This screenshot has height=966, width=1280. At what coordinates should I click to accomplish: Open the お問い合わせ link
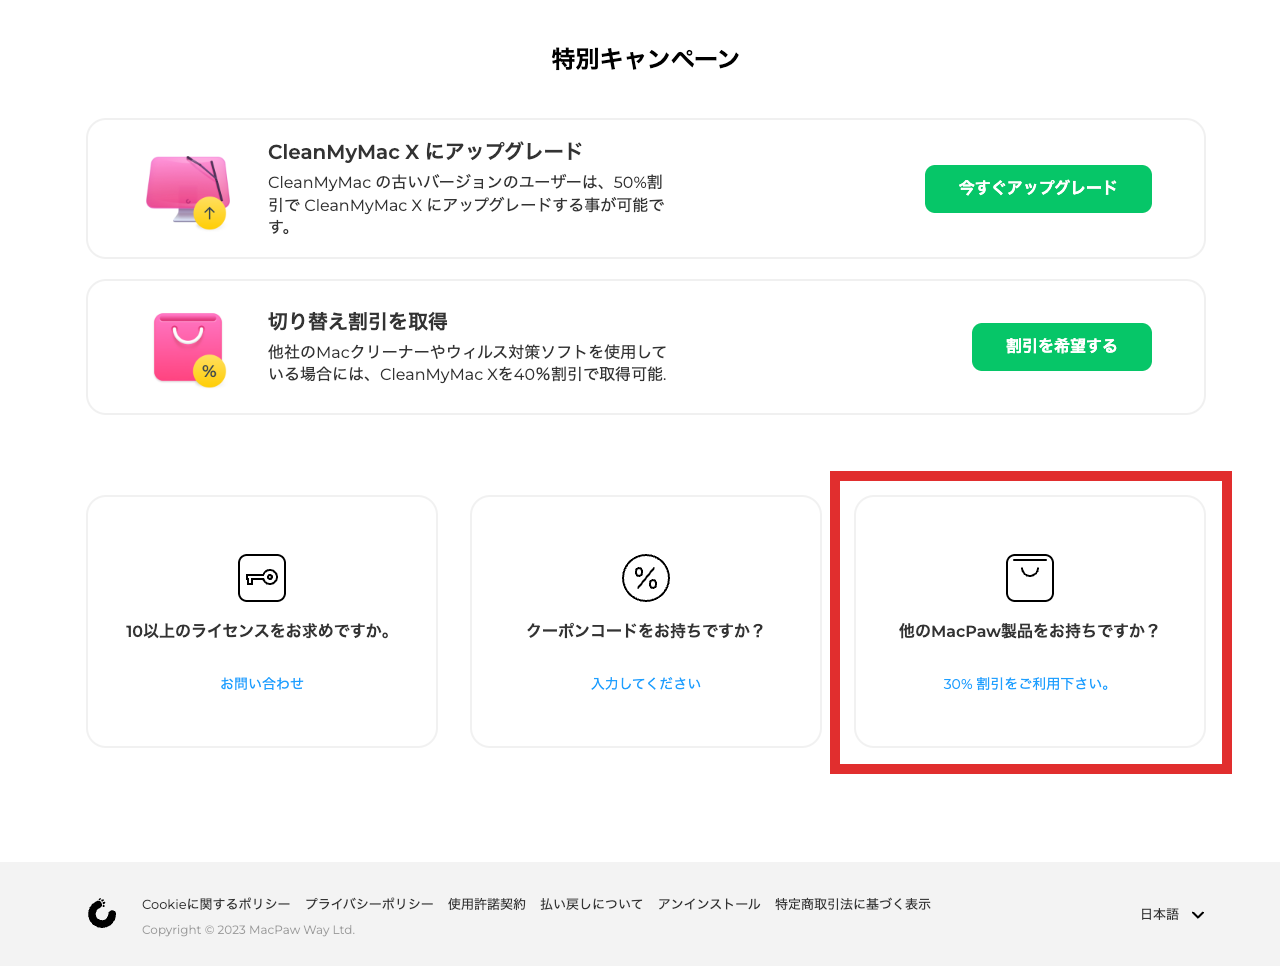pyautogui.click(x=262, y=684)
